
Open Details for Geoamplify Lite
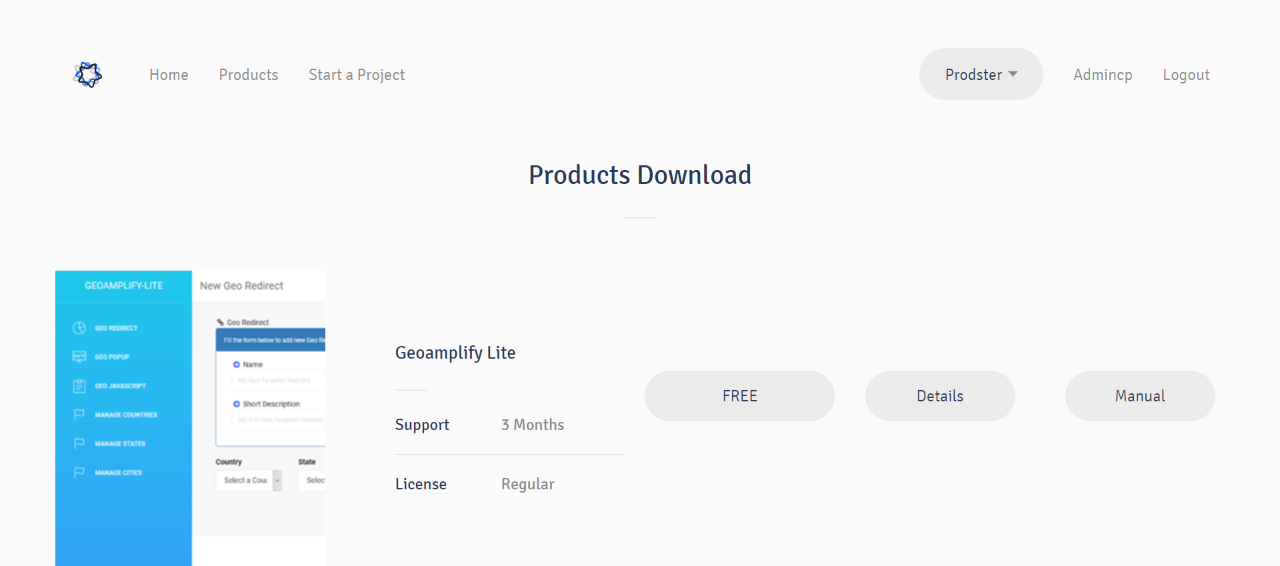[x=940, y=396]
